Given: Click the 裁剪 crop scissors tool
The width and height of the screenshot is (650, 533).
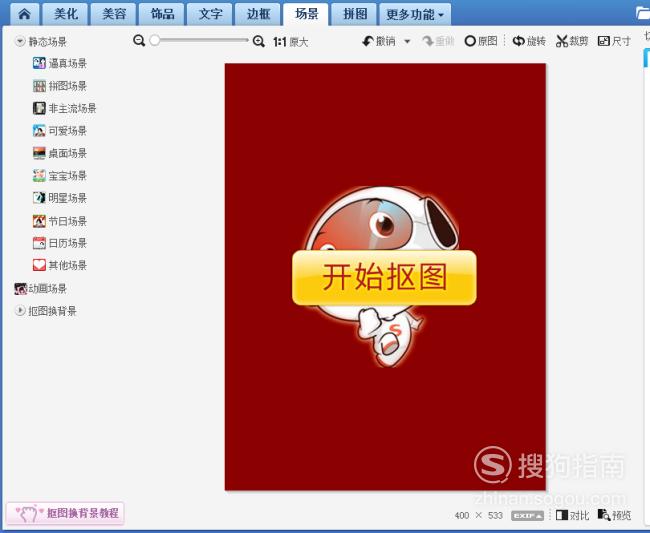Looking at the screenshot, I should pyautogui.click(x=572, y=41).
